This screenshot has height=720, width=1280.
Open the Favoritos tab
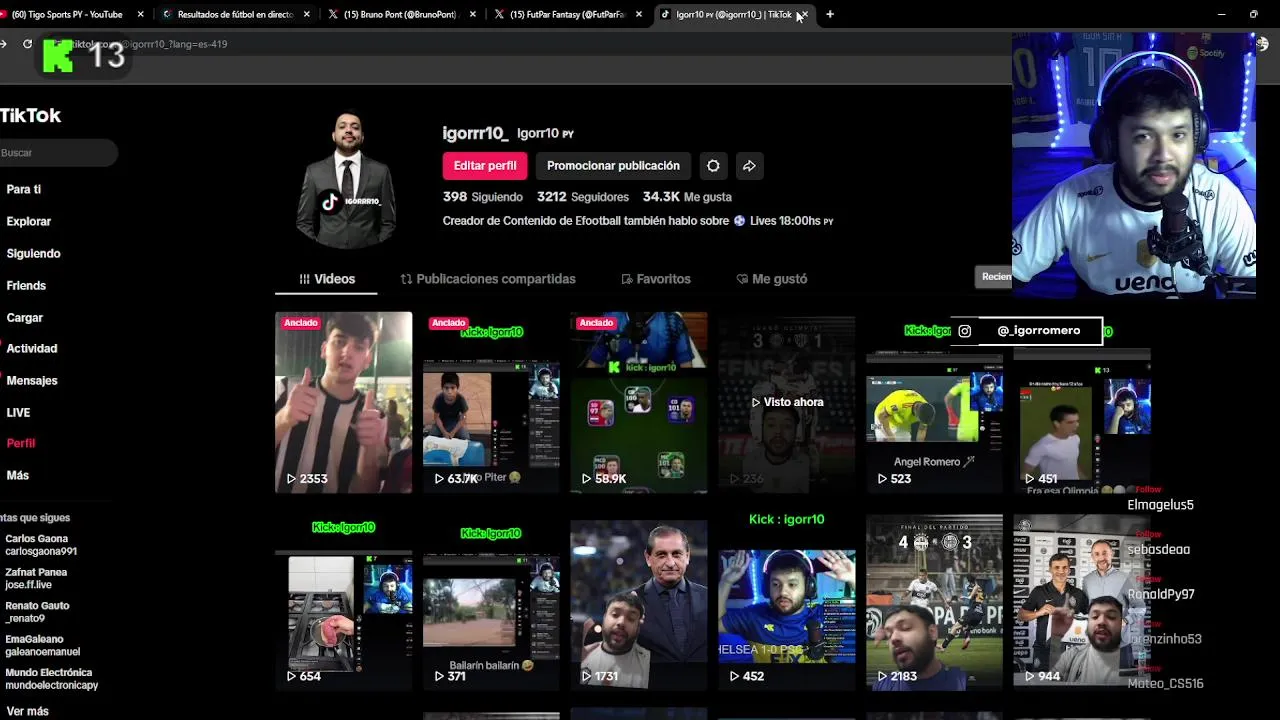656,279
